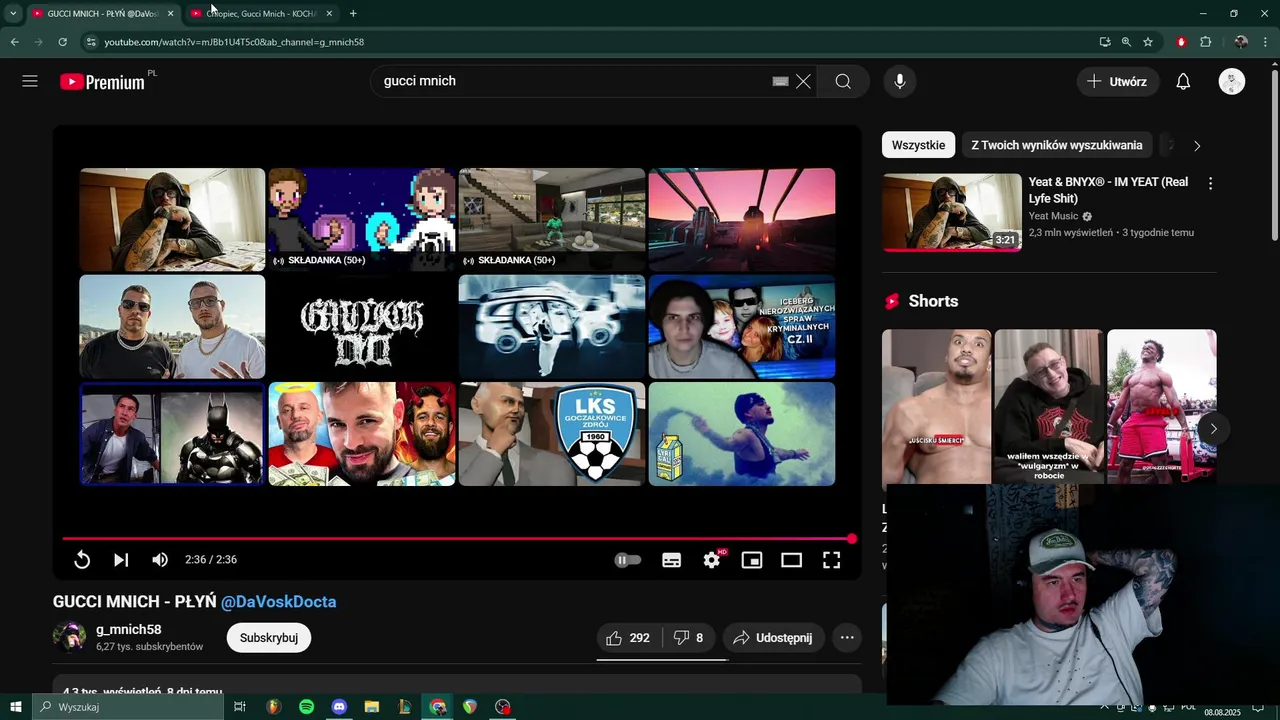Click g_mnich58 channel avatar
The height and width of the screenshot is (720, 1280).
coord(69,637)
